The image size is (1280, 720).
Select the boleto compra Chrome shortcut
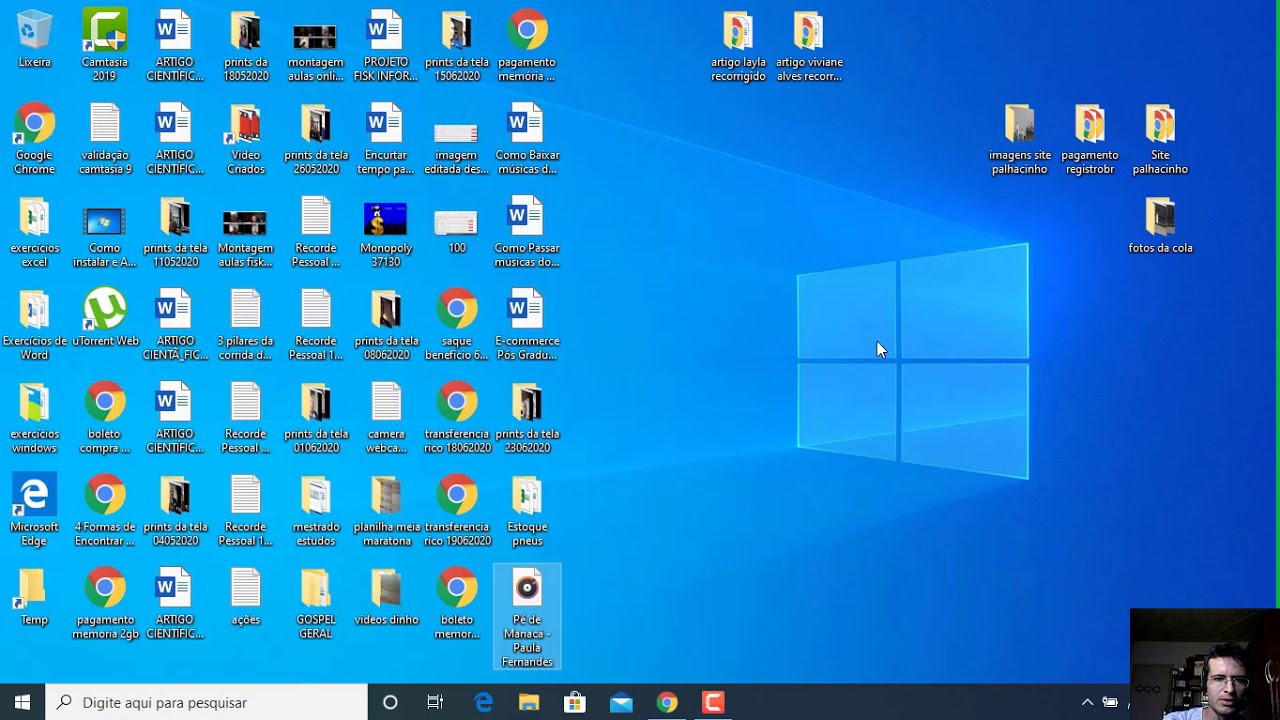(105, 418)
